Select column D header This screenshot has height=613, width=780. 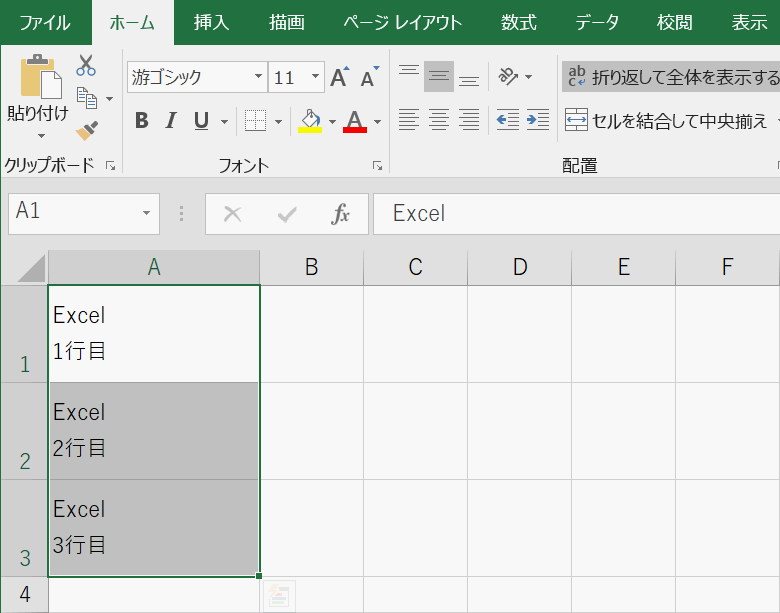point(520,268)
